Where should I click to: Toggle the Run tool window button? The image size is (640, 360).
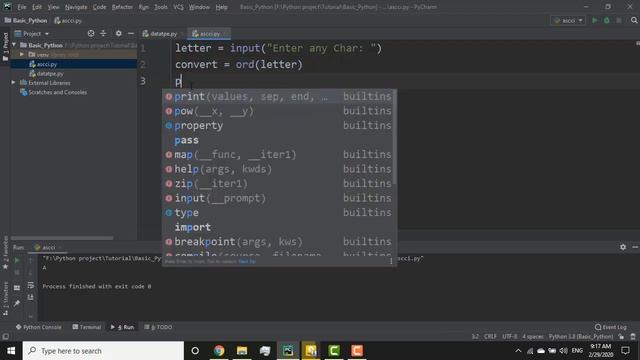122,327
